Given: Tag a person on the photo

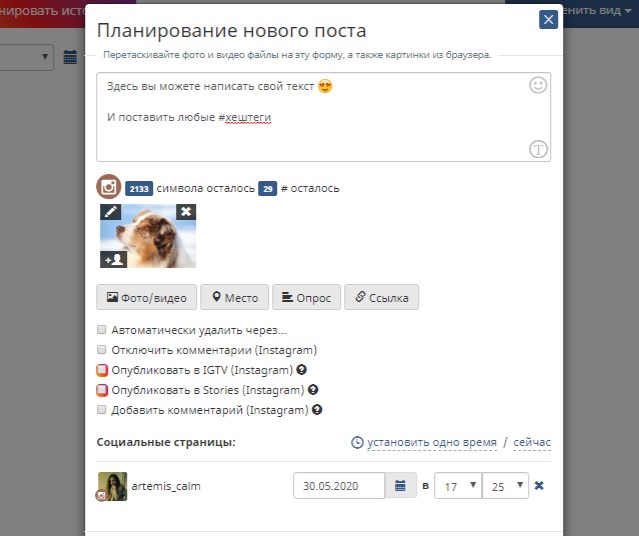Looking at the screenshot, I should [114, 260].
